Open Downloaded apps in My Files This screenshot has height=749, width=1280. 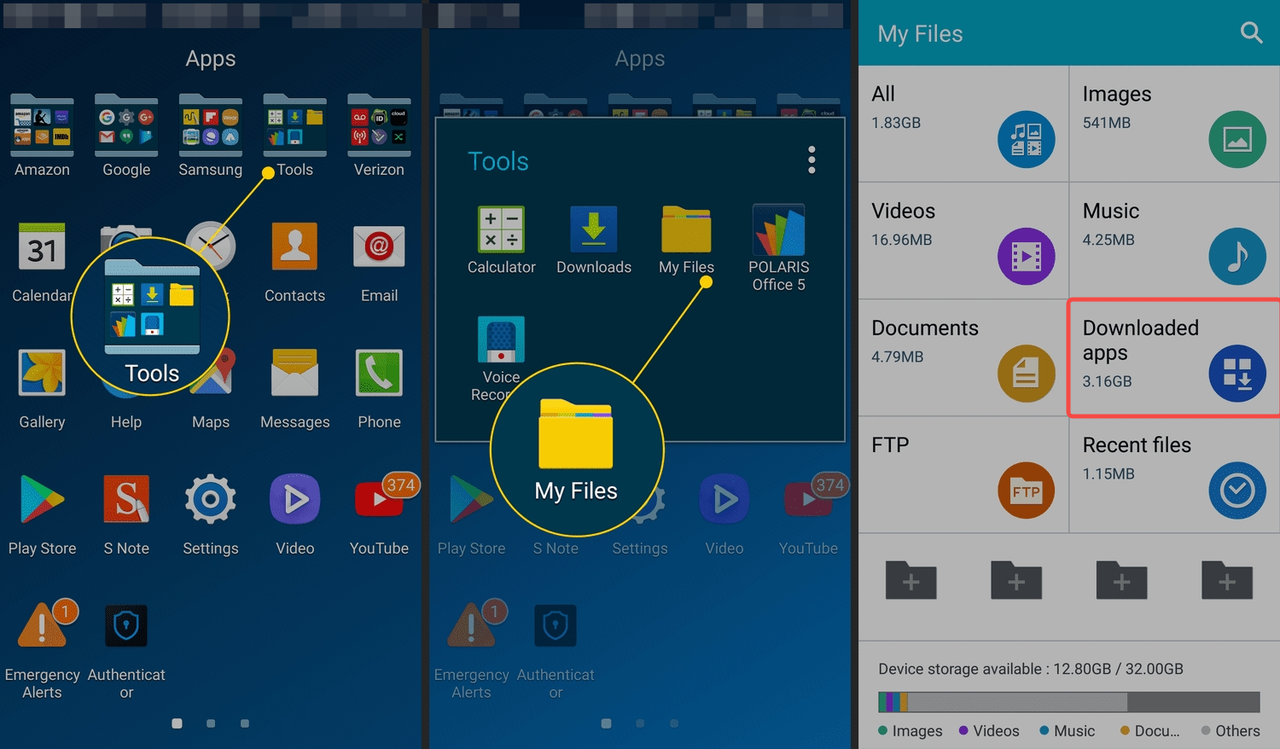1175,357
